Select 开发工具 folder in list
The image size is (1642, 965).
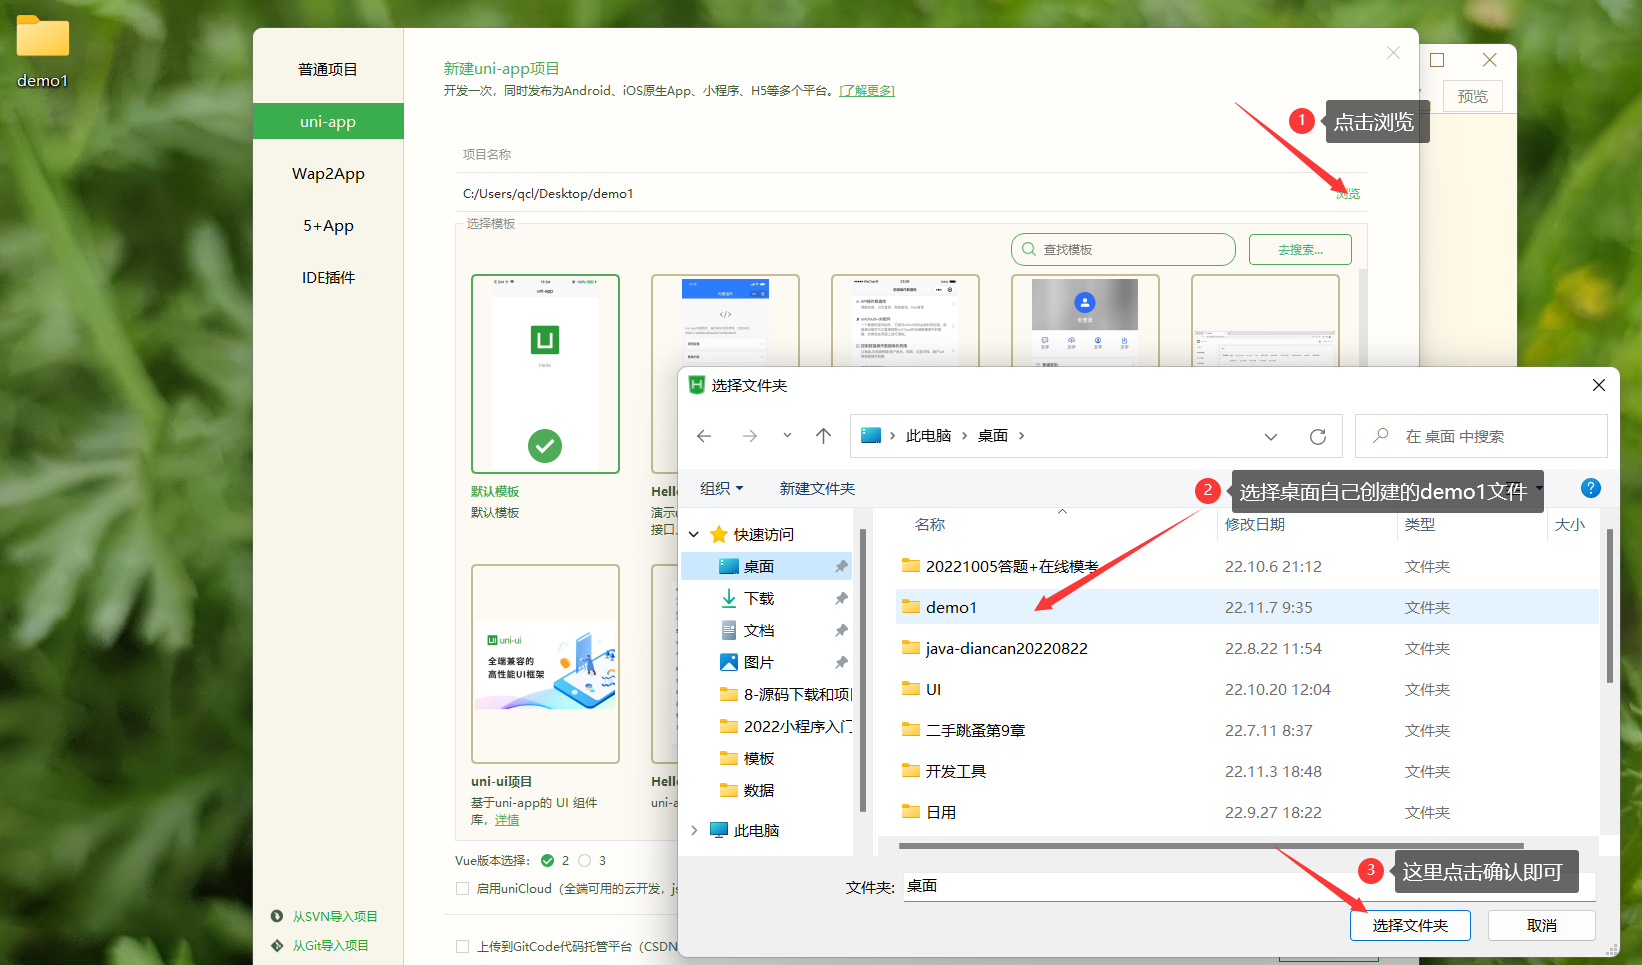[1246, 771]
